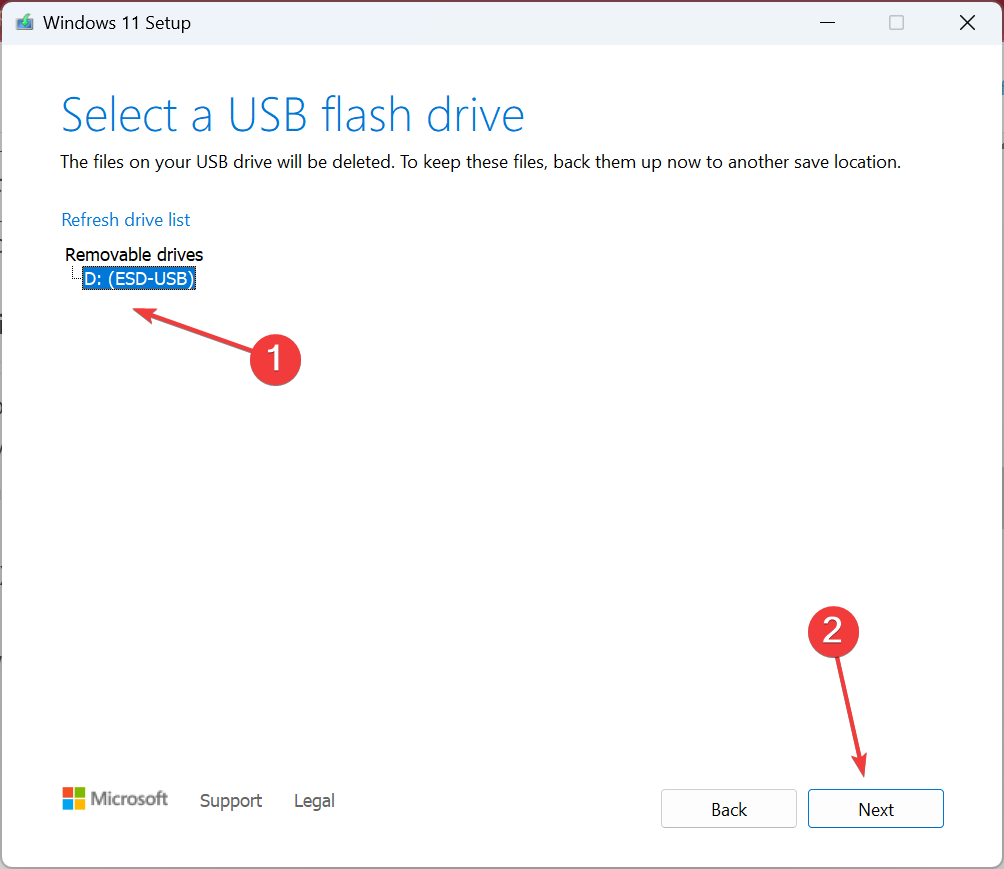Click Refresh drive list to rescan drives

click(125, 219)
